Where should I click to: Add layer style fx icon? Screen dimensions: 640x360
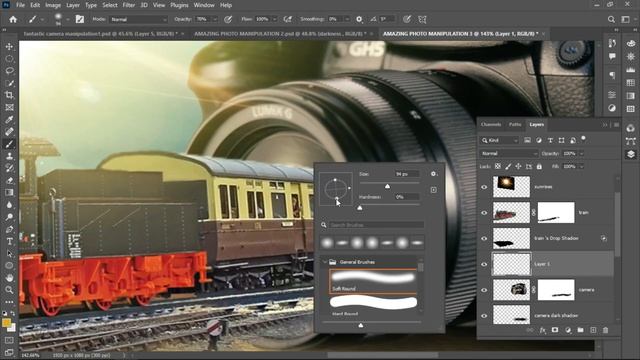tap(542, 330)
